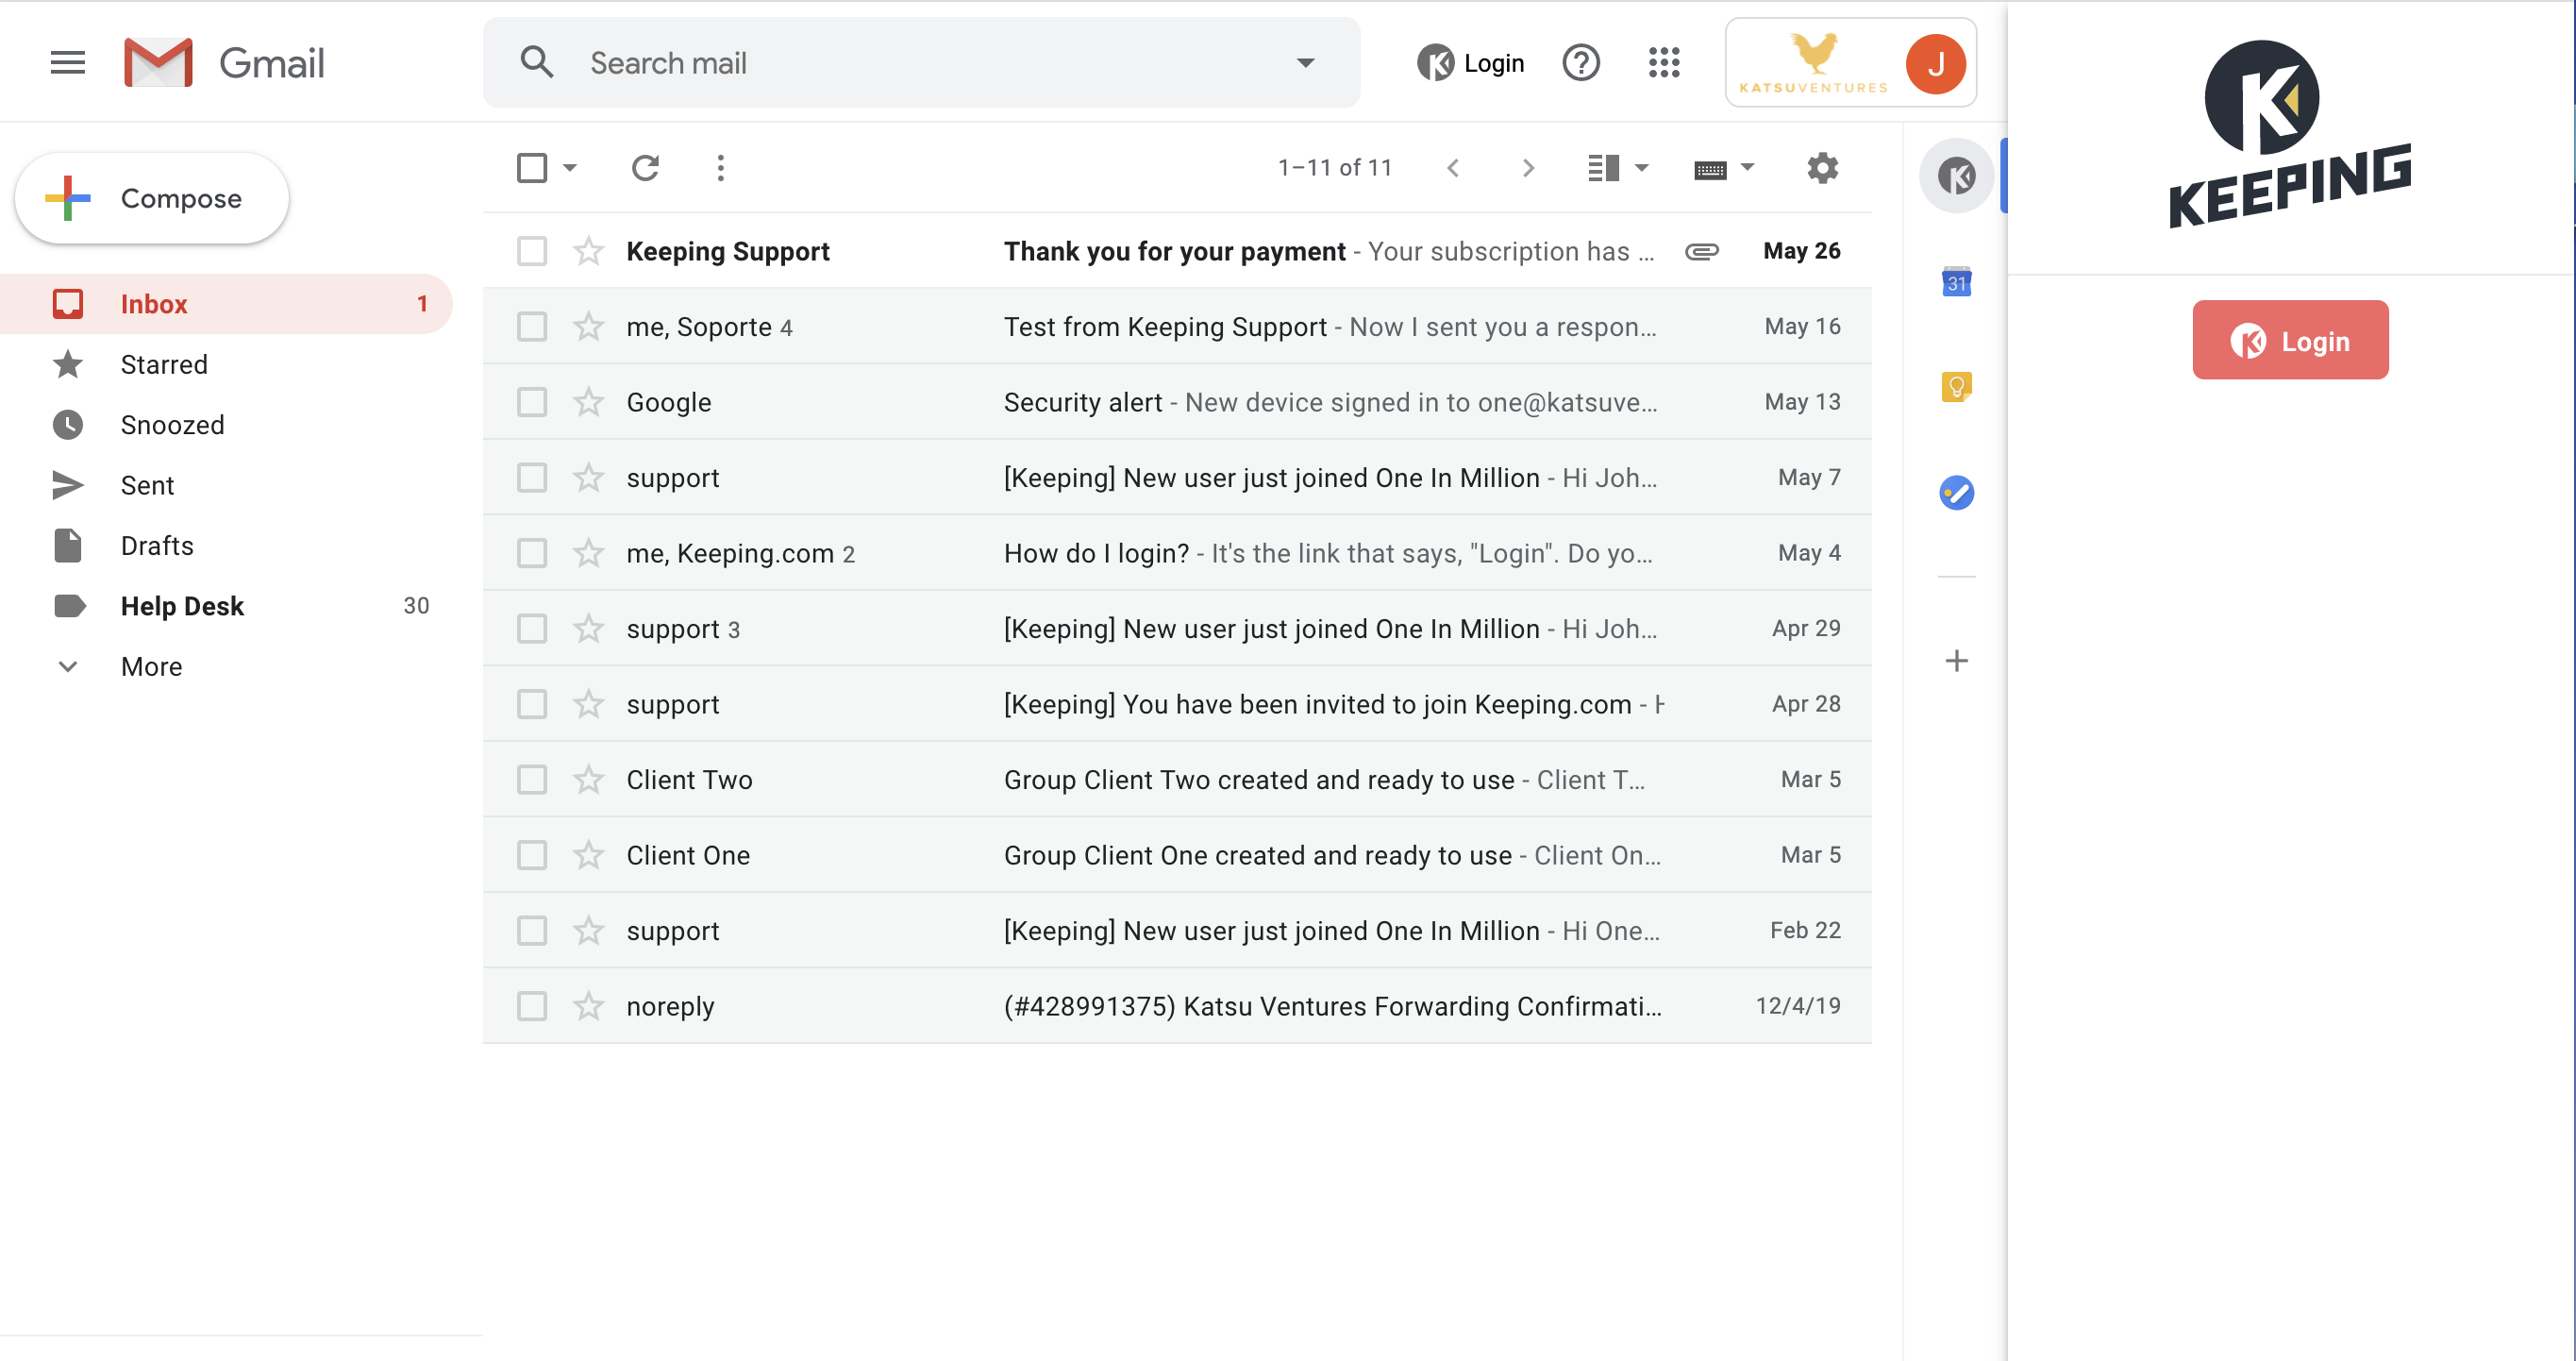Go to older messages page arrow
The height and width of the screenshot is (1361, 2576).
1528,168
